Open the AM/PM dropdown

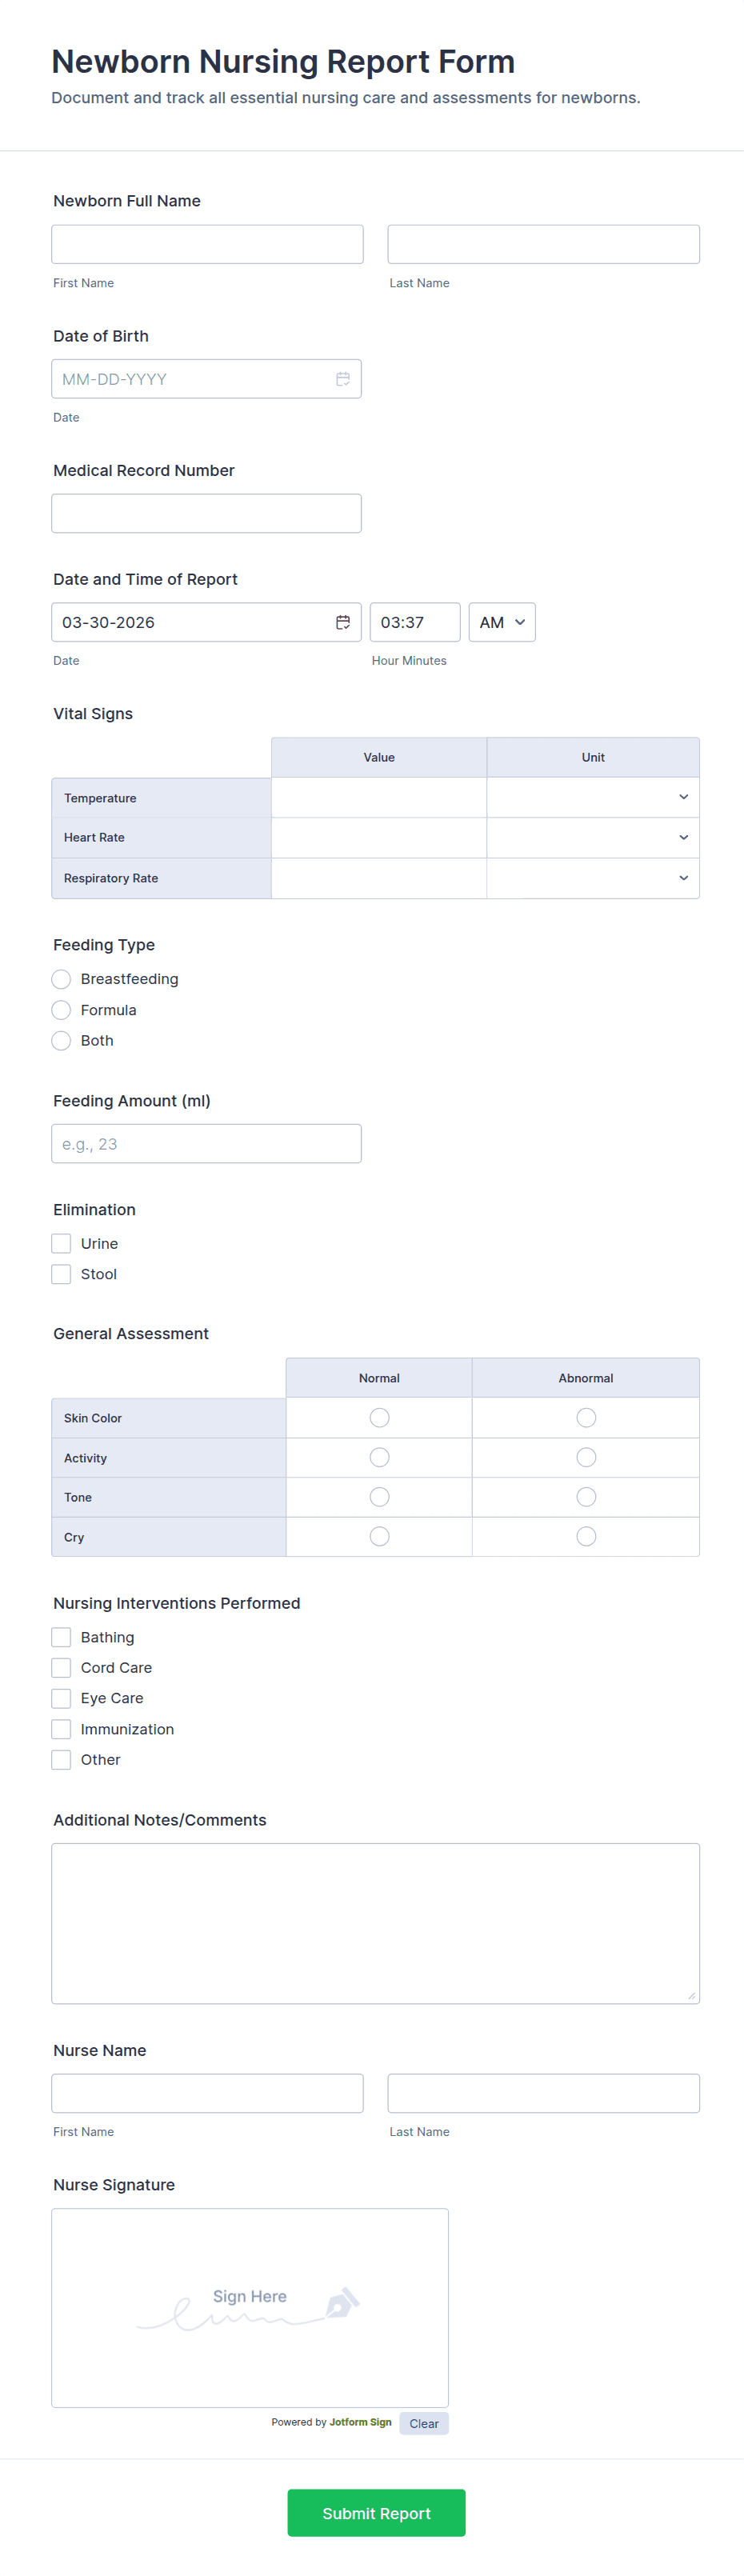pyautogui.click(x=502, y=622)
